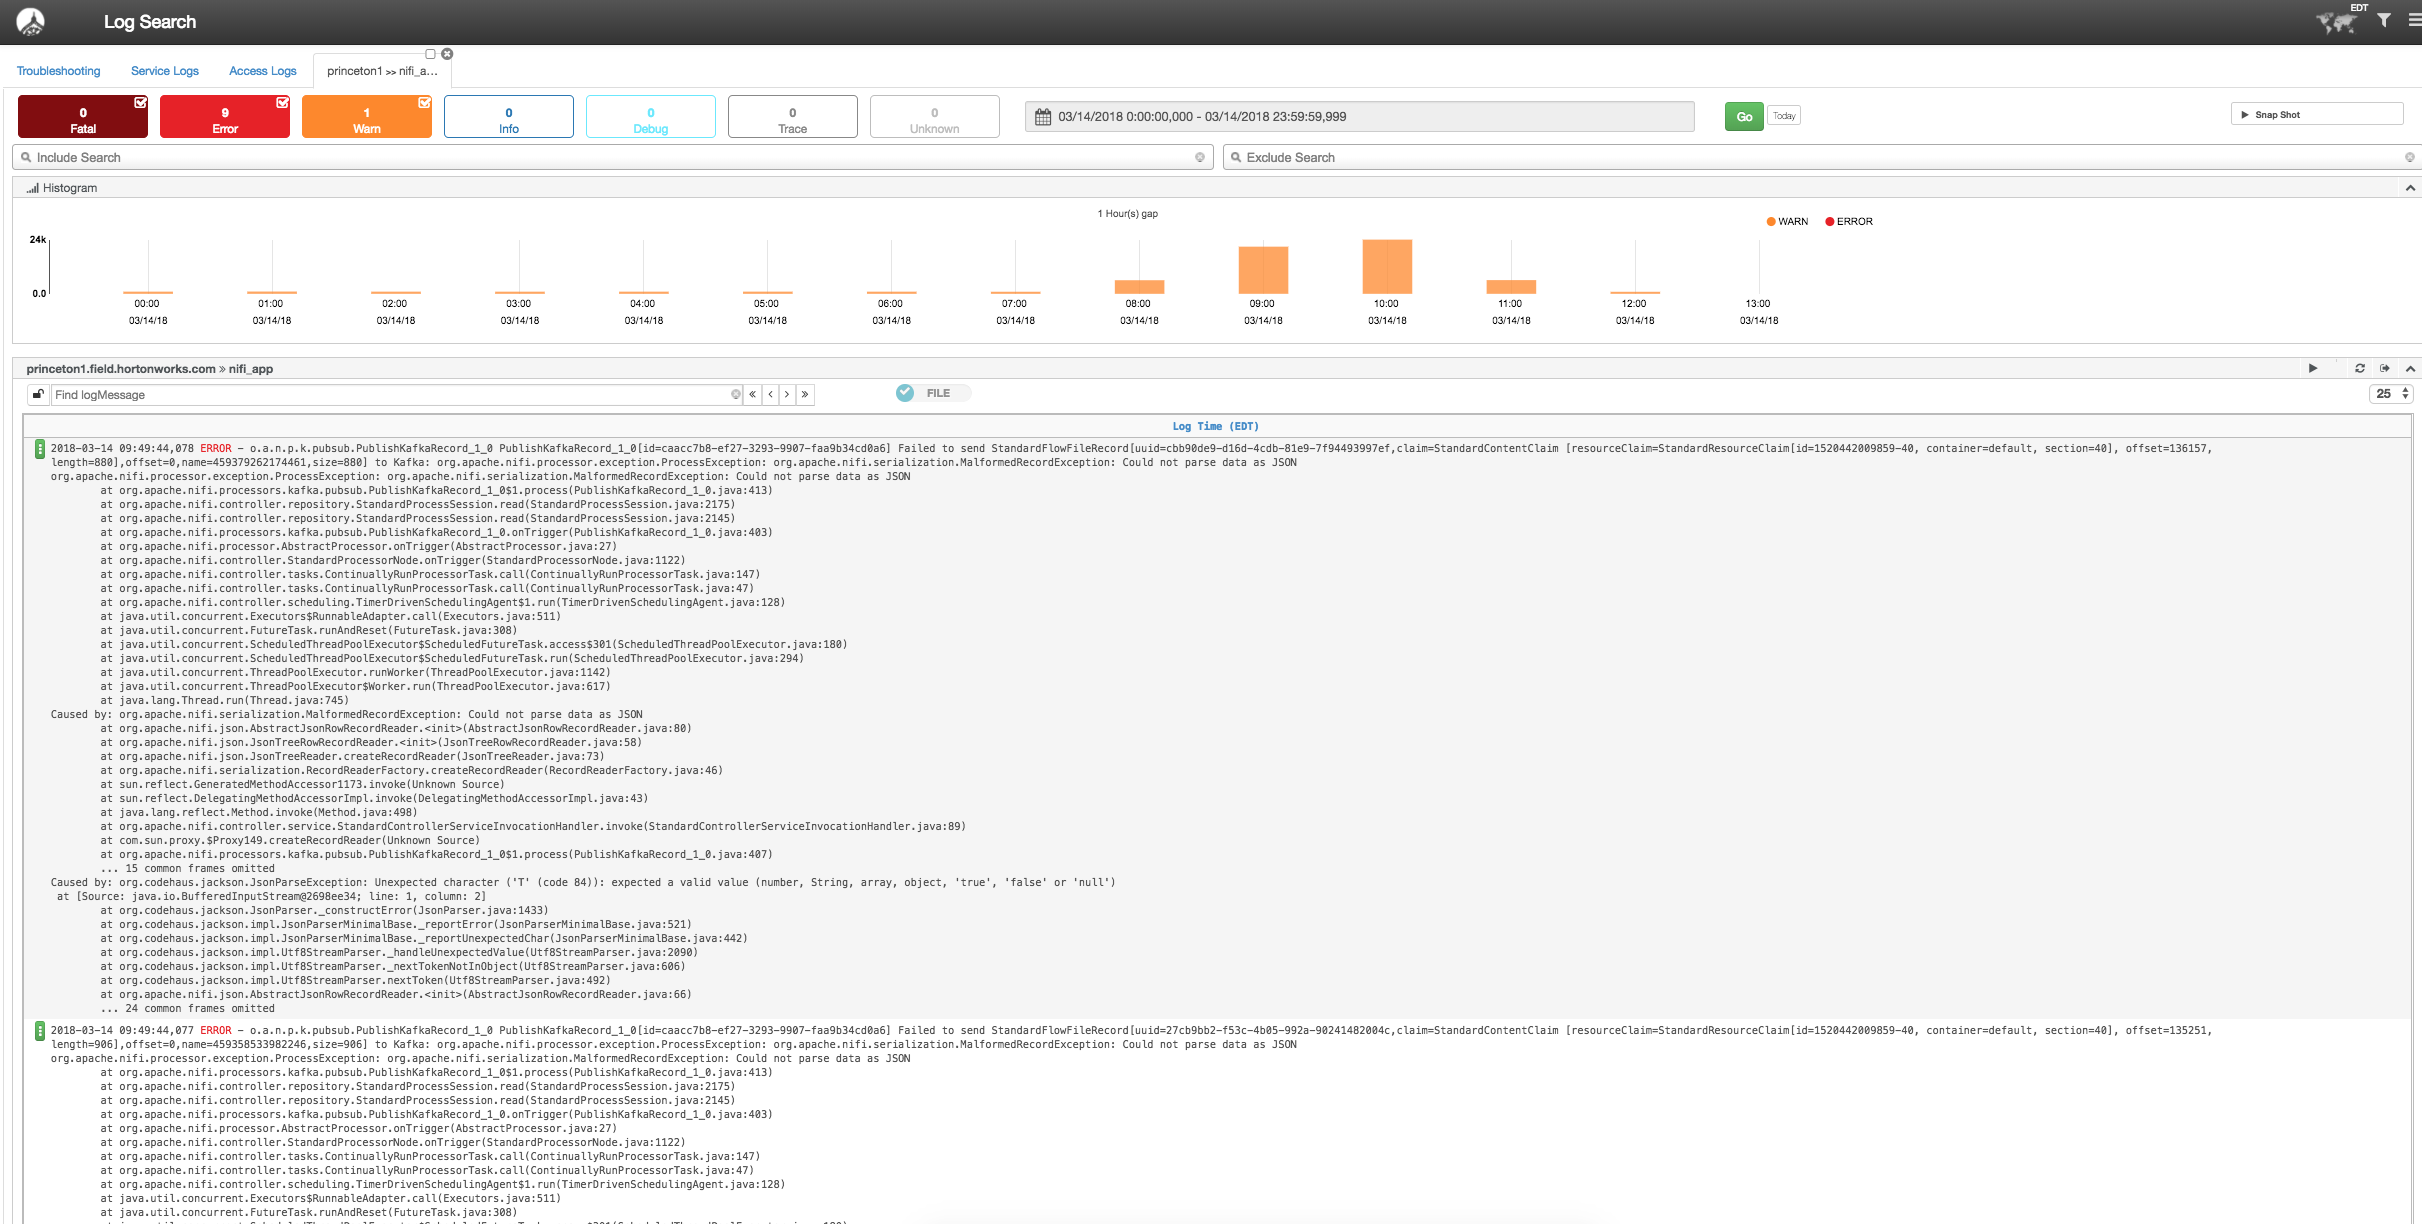
Task: Switch to the Service Logs tab
Action: point(163,70)
